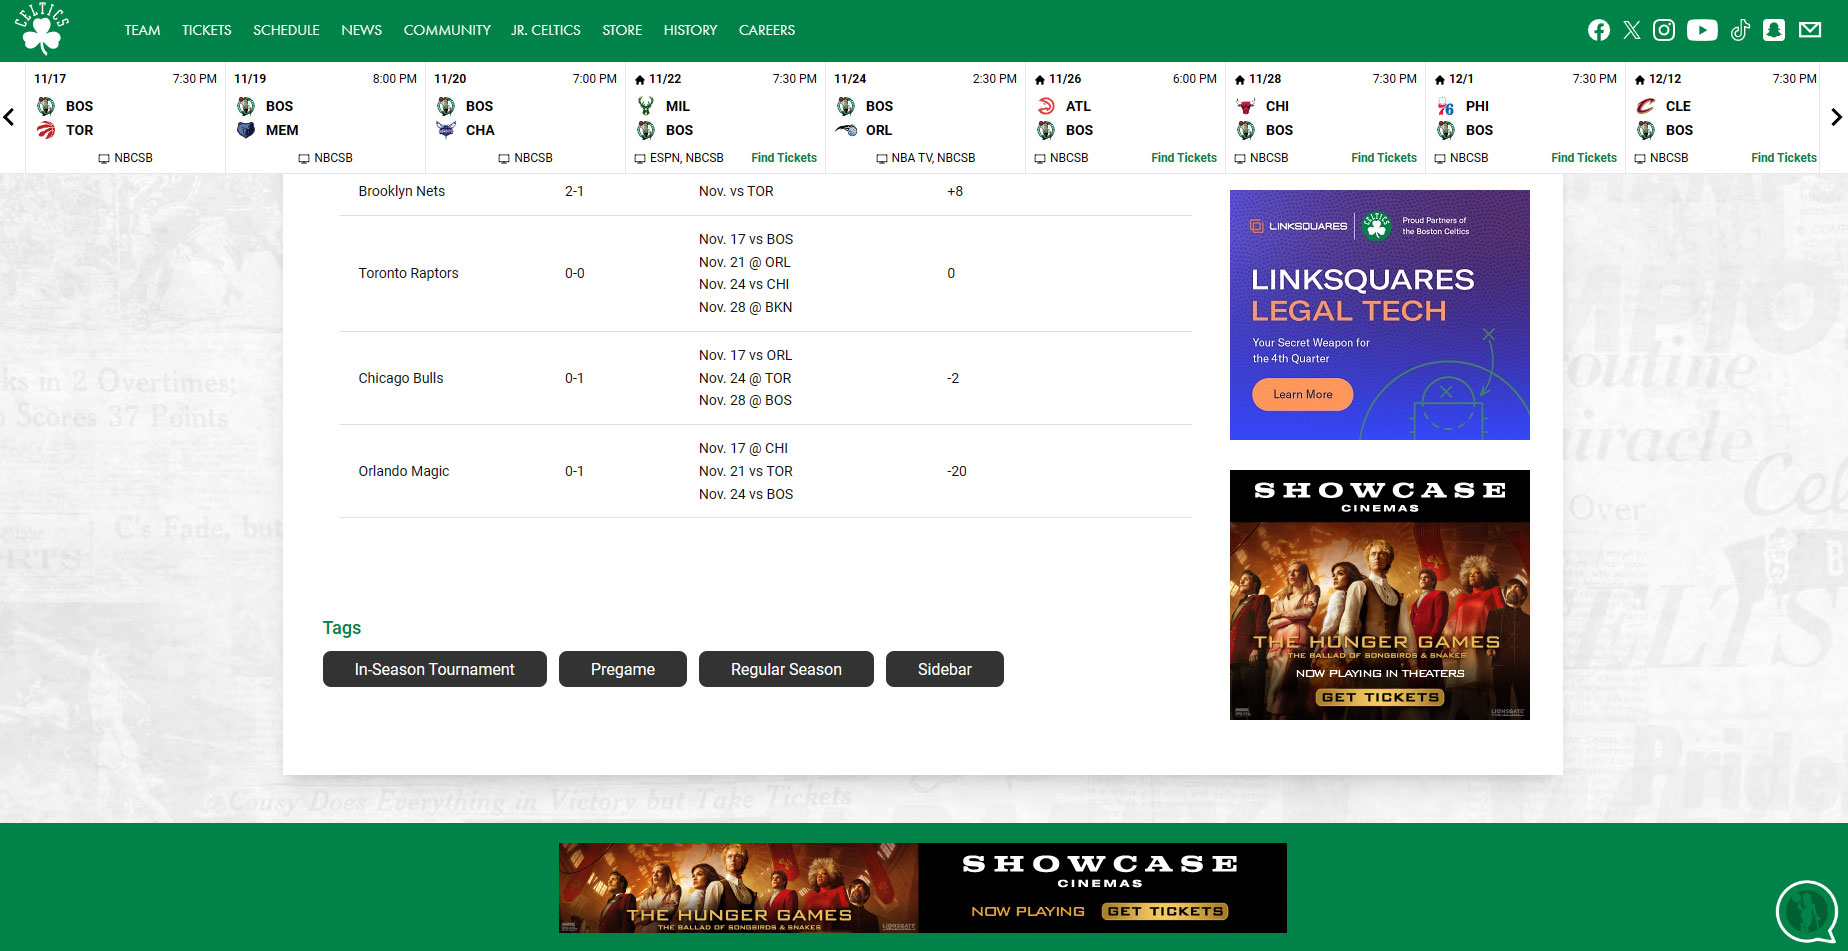The height and width of the screenshot is (951, 1848).
Task: Click Find Tickets for 11/22 MIL game
Action: pyautogui.click(x=783, y=158)
